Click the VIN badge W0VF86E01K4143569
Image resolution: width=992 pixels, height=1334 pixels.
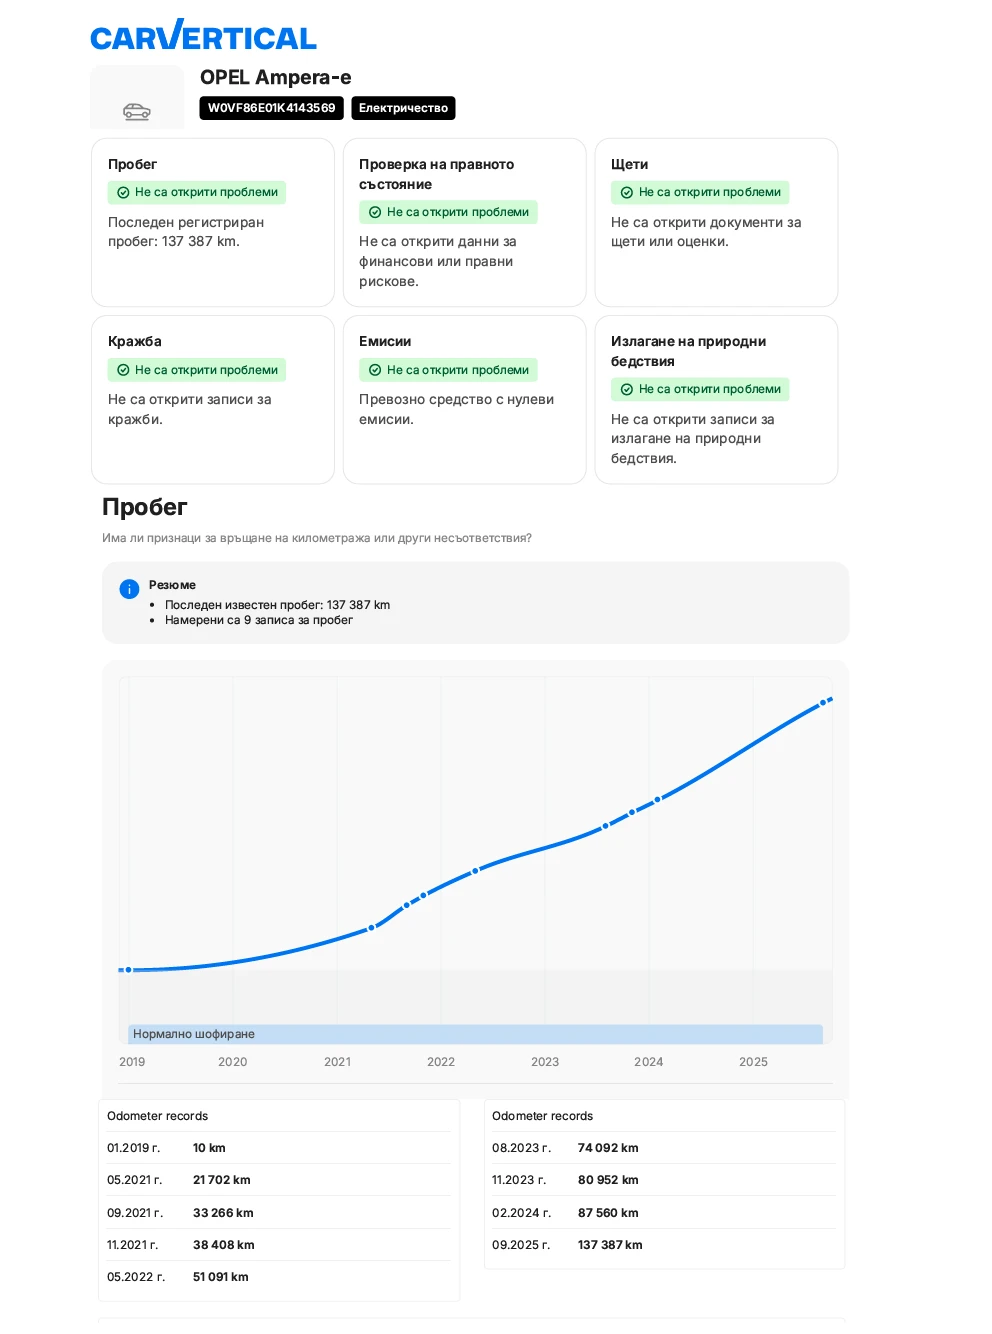[x=271, y=108]
